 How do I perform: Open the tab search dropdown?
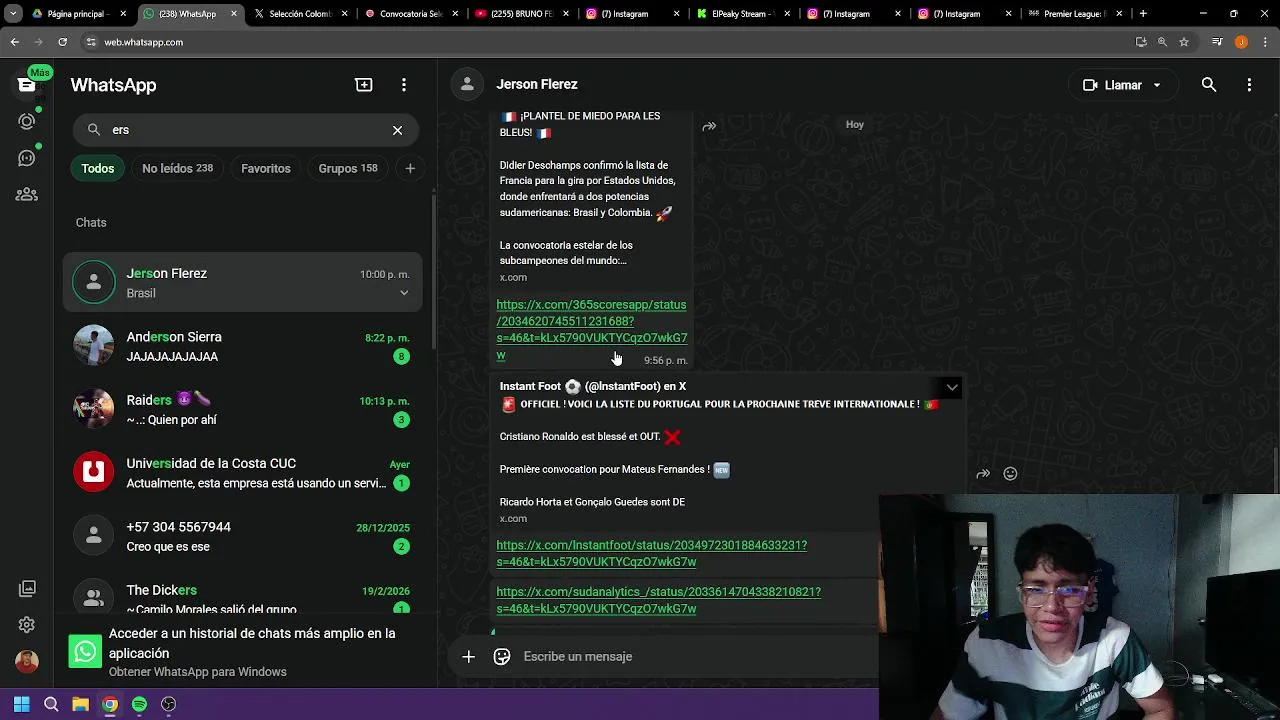click(x=13, y=14)
